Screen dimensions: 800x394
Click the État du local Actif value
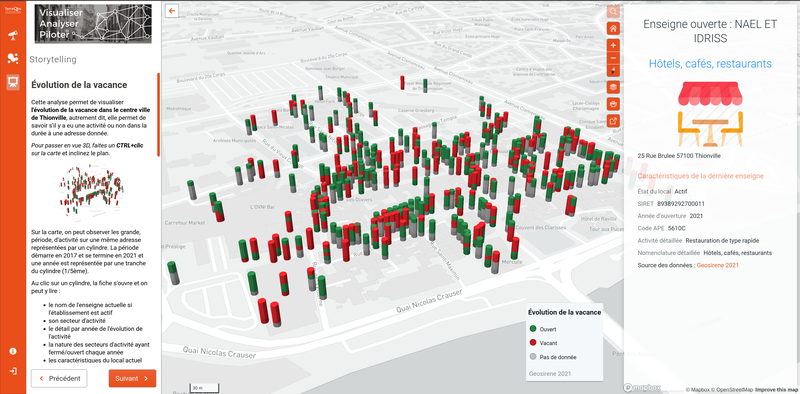(x=681, y=191)
